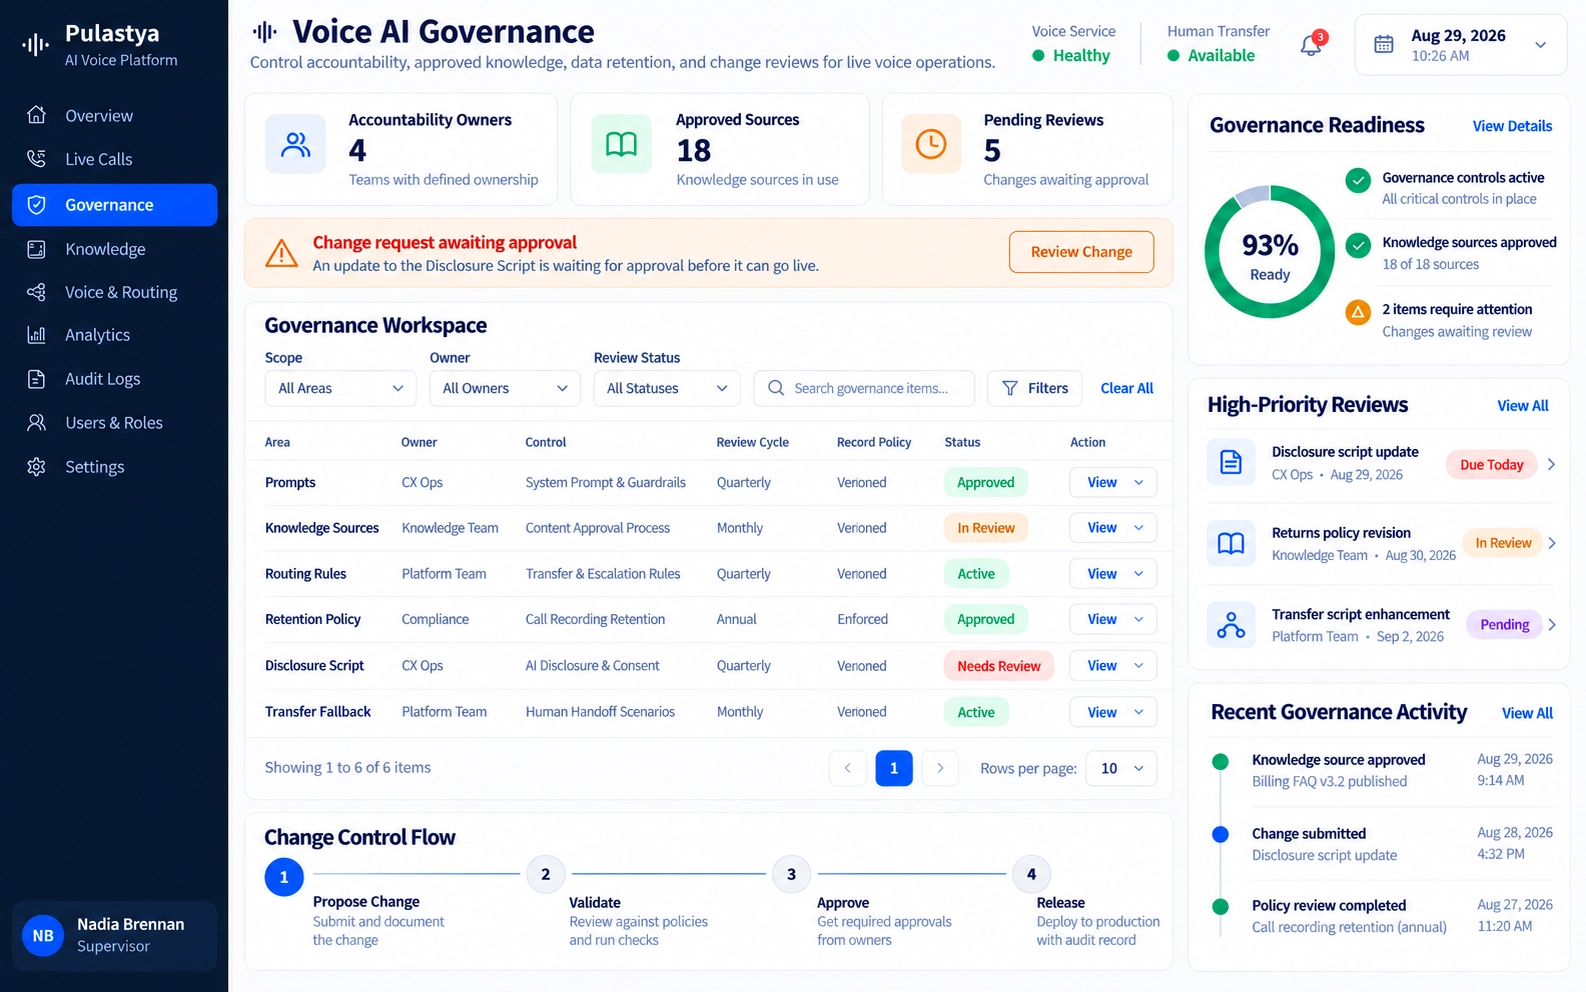Open the Scope All Areas dropdown
The width and height of the screenshot is (1586, 992).
coord(340,388)
